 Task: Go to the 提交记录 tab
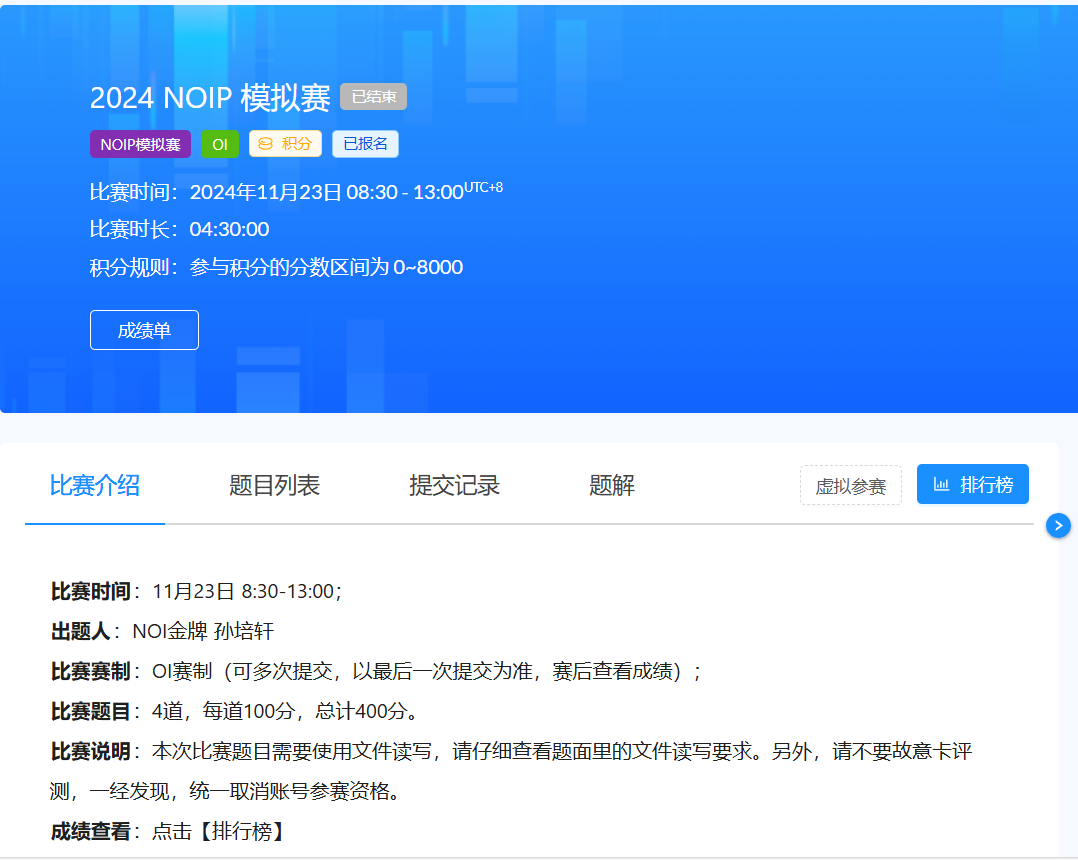(454, 486)
